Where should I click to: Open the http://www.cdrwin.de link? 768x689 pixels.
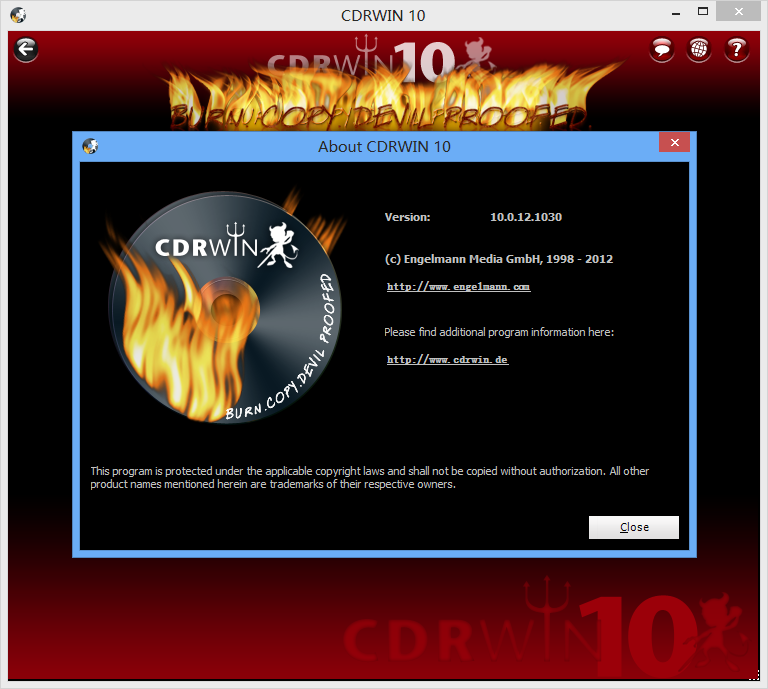[447, 359]
